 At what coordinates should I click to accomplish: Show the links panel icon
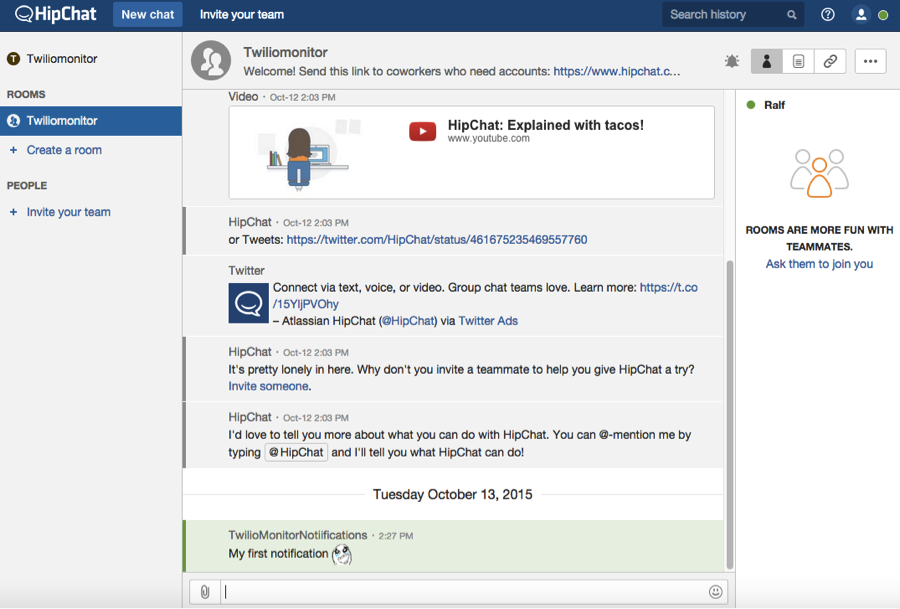(x=830, y=61)
